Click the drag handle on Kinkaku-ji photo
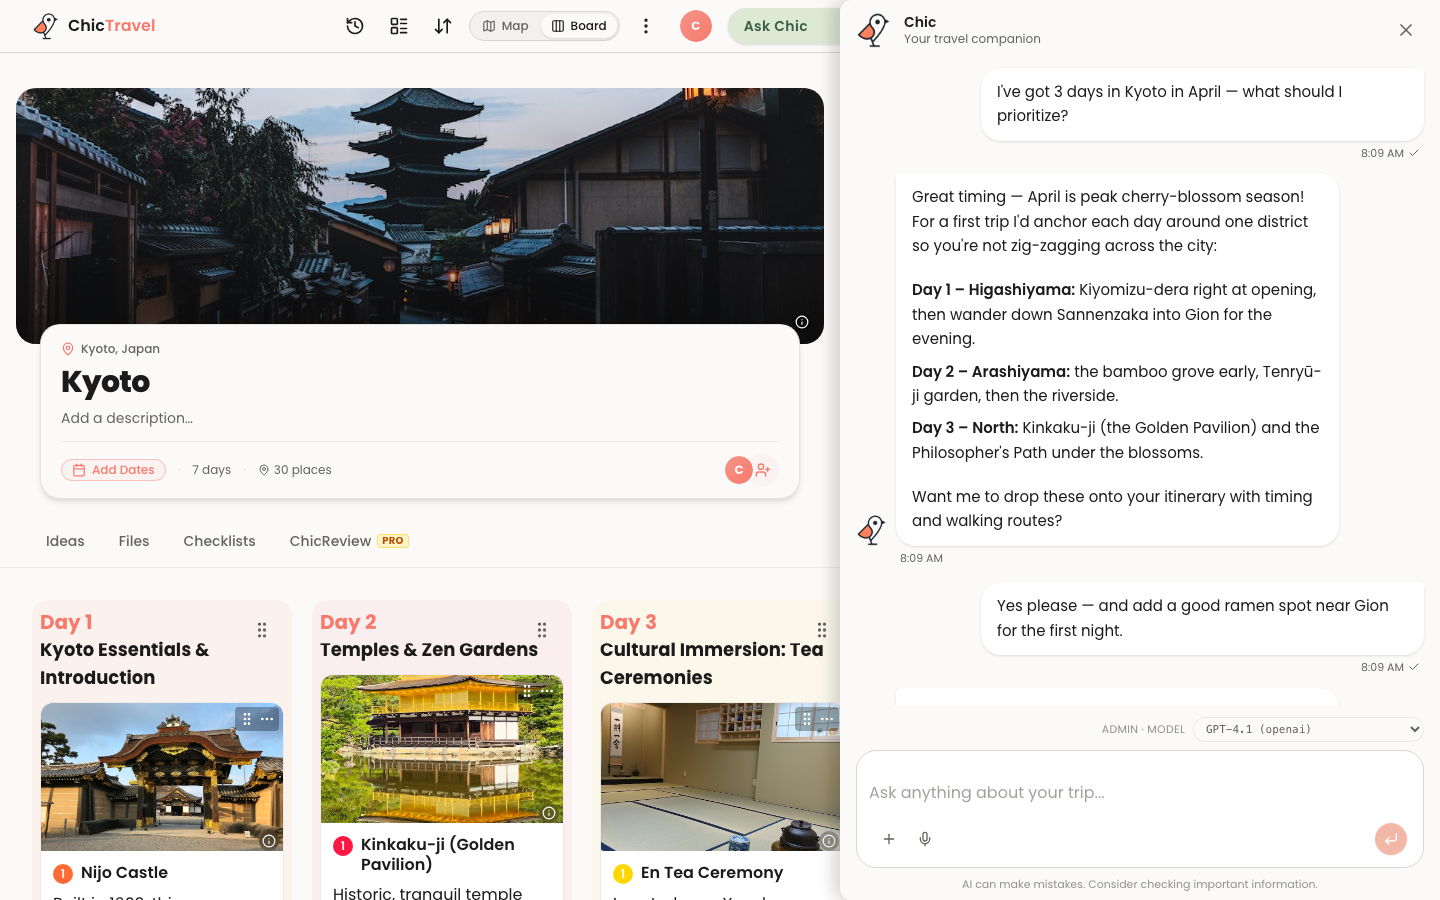The height and width of the screenshot is (900, 1440). [527, 691]
